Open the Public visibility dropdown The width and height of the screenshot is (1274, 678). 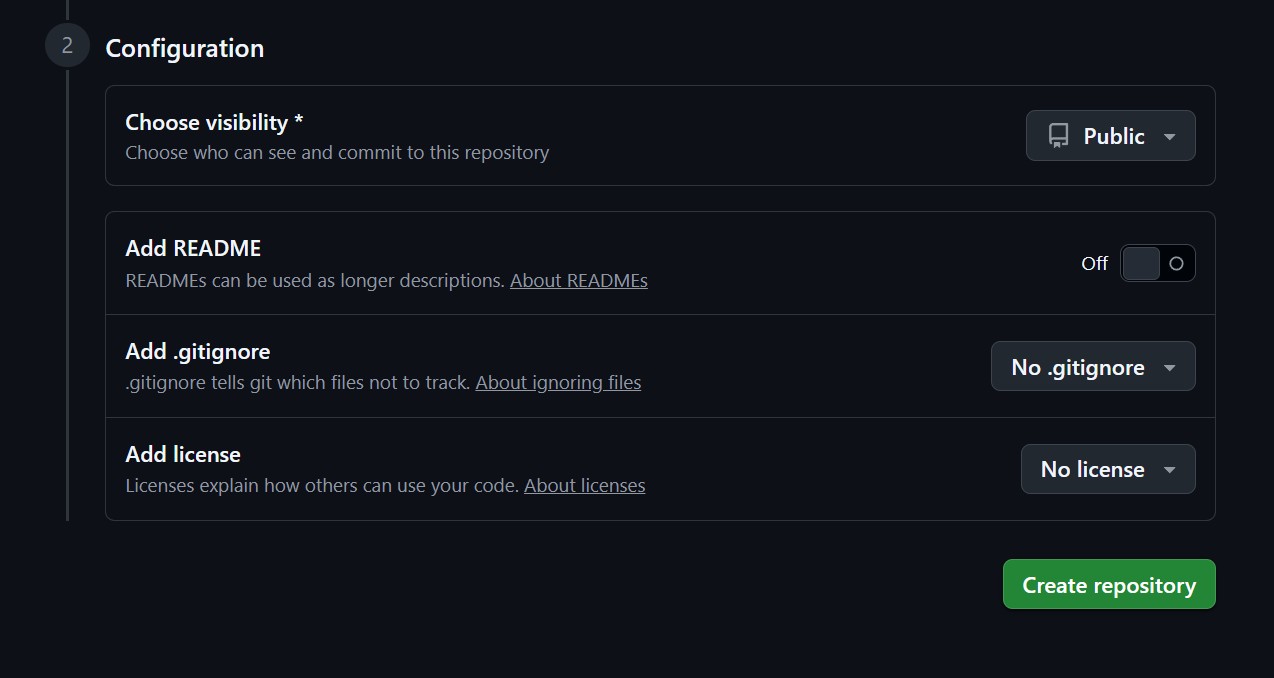coord(1110,135)
